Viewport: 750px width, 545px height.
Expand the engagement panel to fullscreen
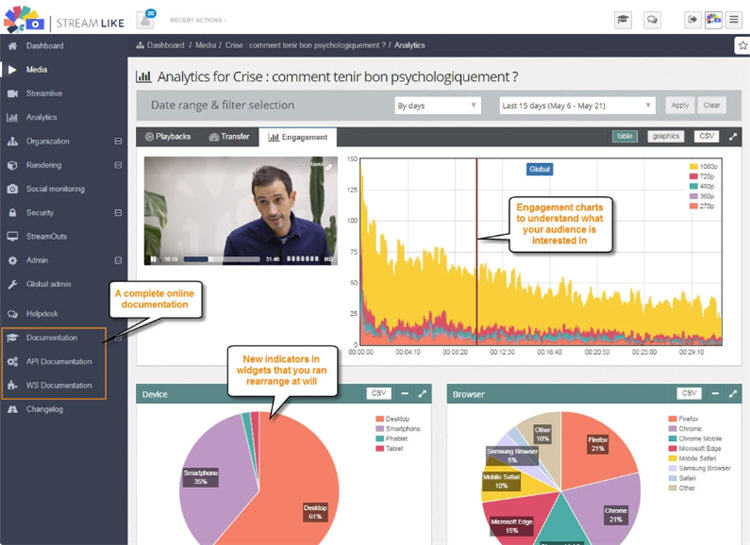pos(733,137)
